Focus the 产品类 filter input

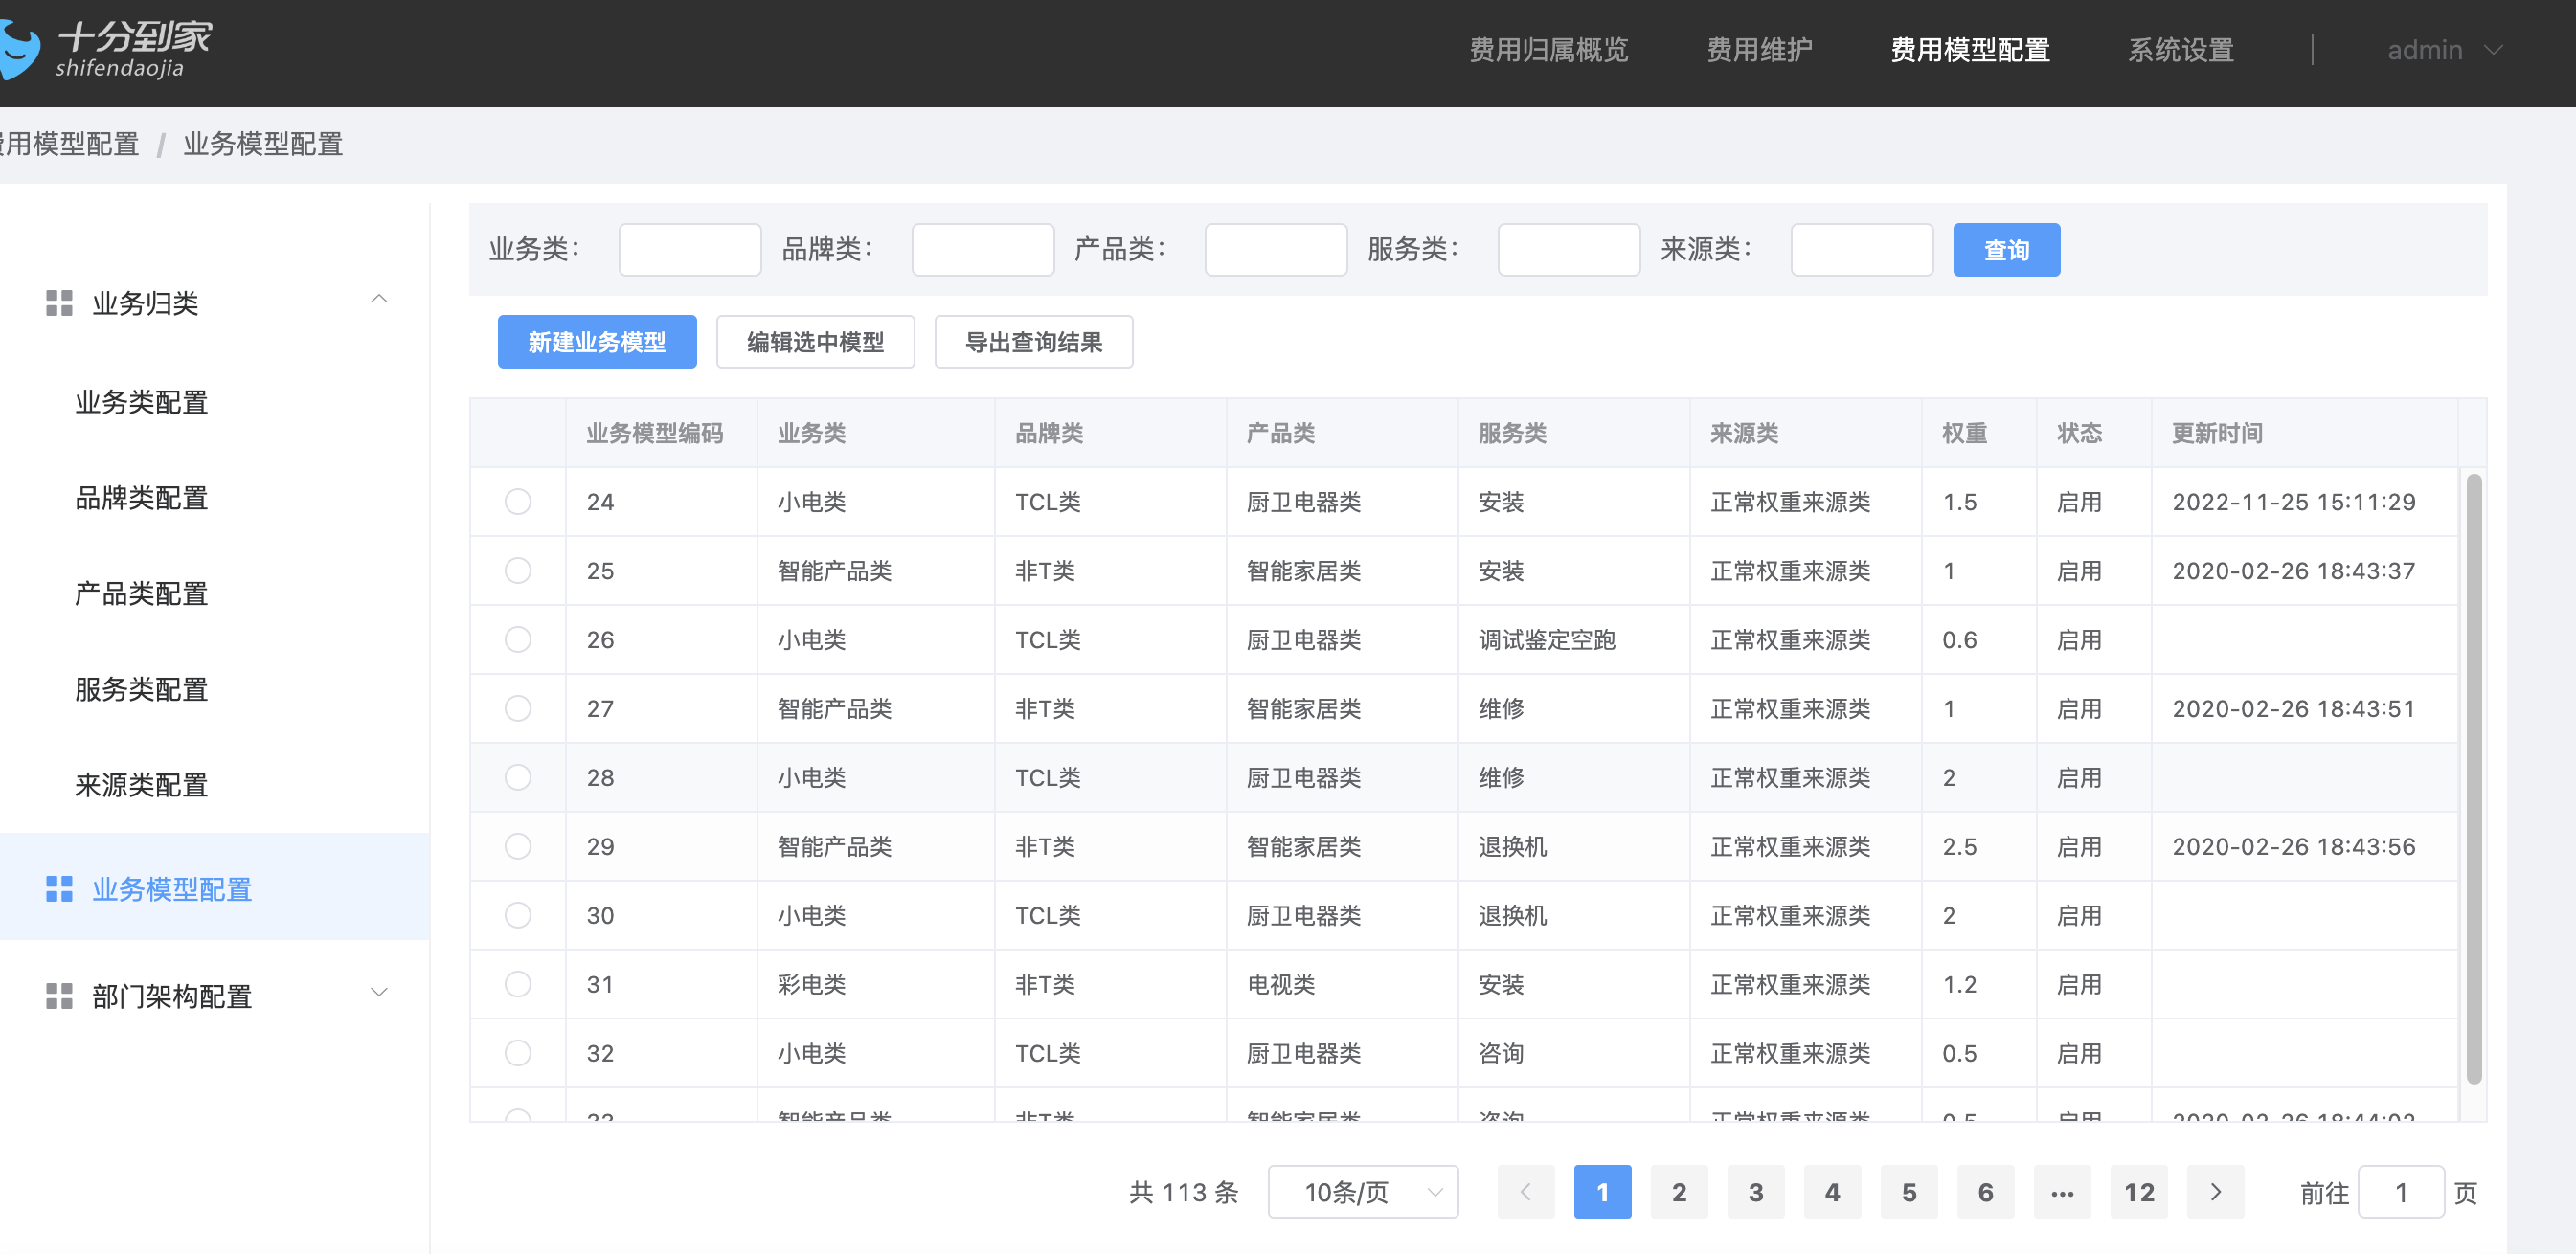pos(1276,249)
